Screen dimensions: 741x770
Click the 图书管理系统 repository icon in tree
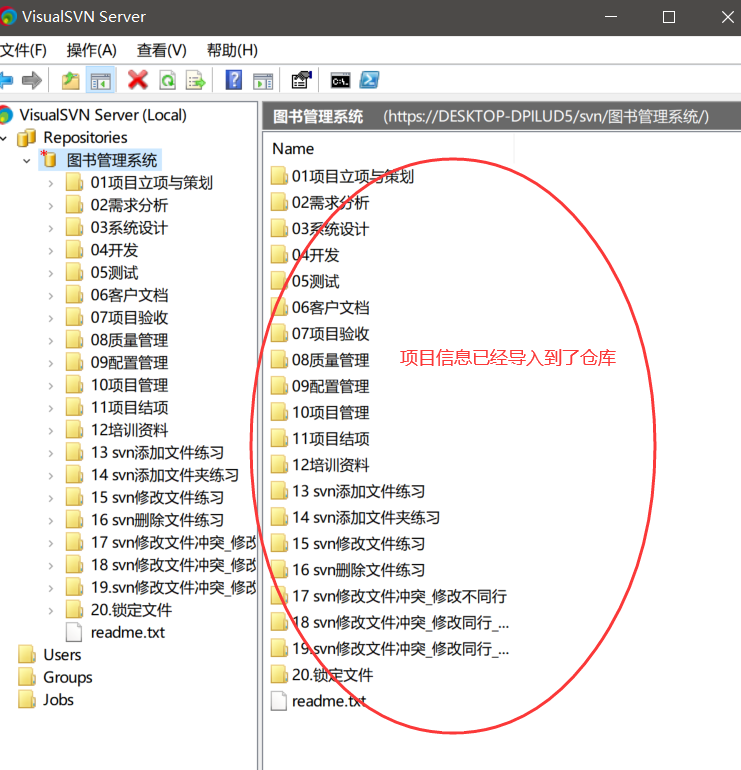click(x=49, y=160)
